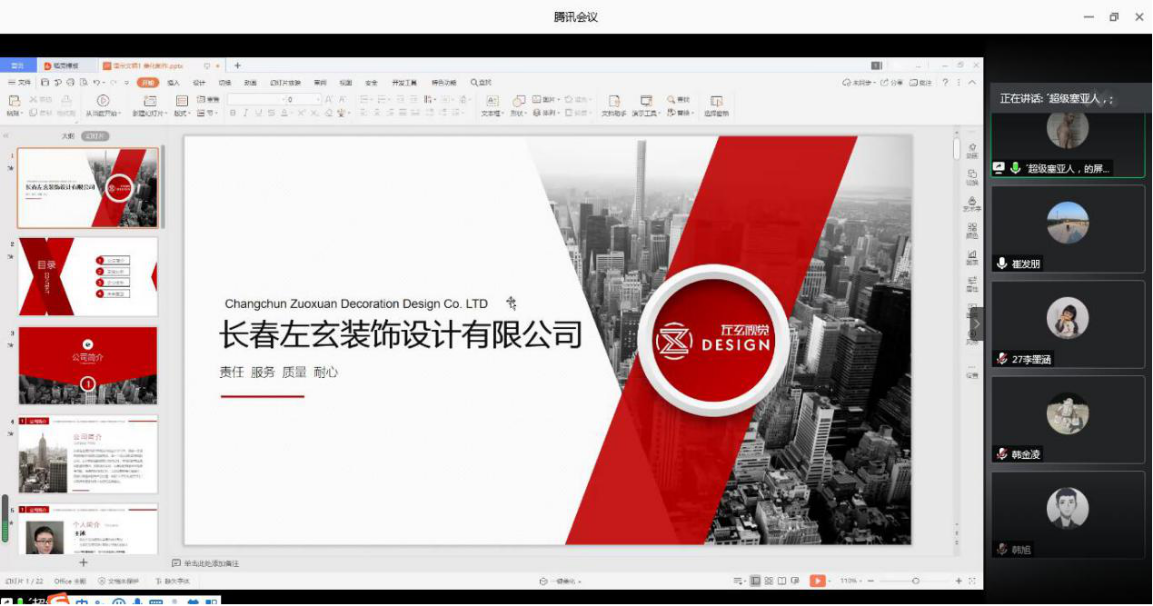The width and height of the screenshot is (1153, 606).
Task: Insert a text box from the ribbon
Action: (x=491, y=101)
